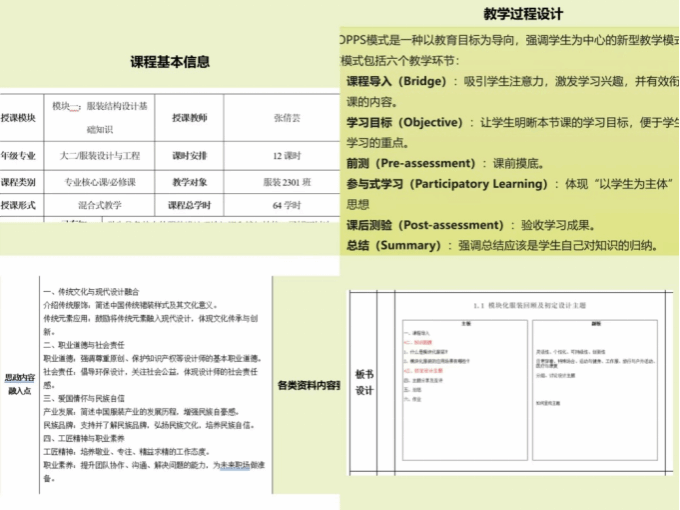
Task: Select the 教学对象 label cell
Action: (x=190, y=182)
